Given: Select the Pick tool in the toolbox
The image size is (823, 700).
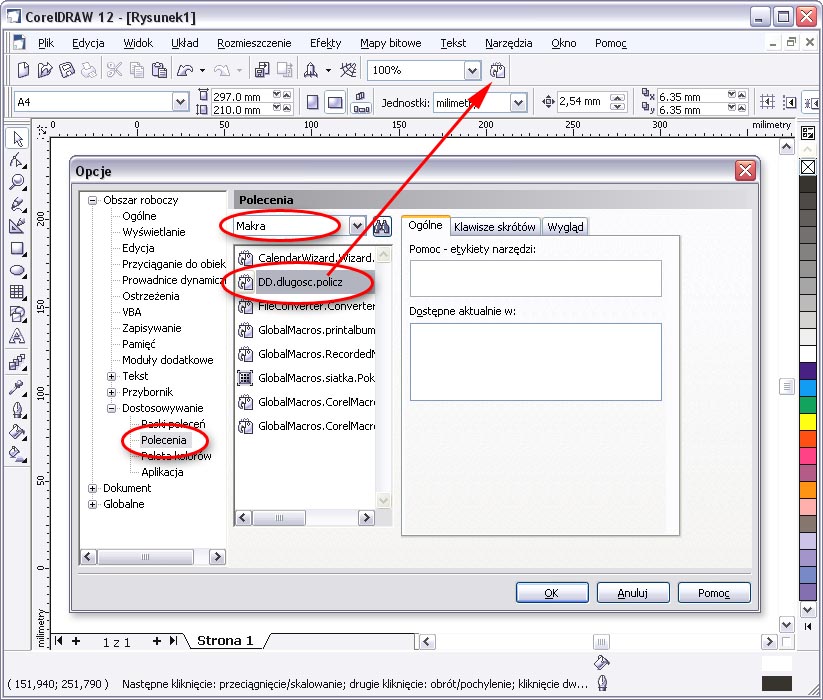Looking at the screenshot, I should [x=16, y=138].
